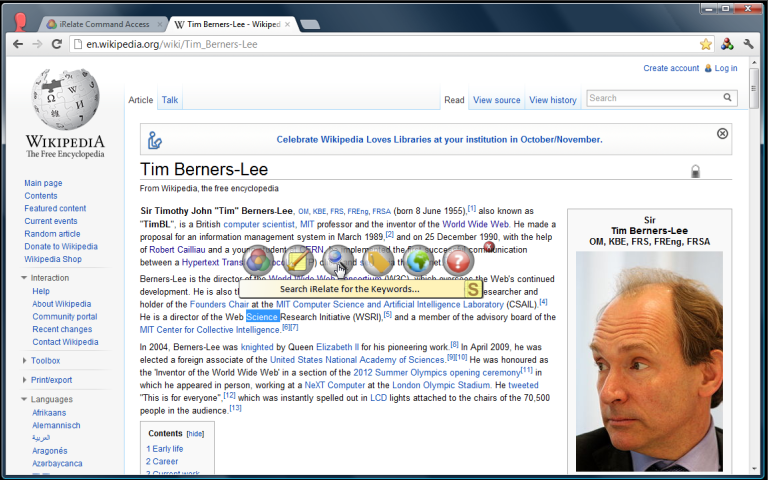Follow the knighted link
Screen dimensions: 768x480
[x=257, y=347]
